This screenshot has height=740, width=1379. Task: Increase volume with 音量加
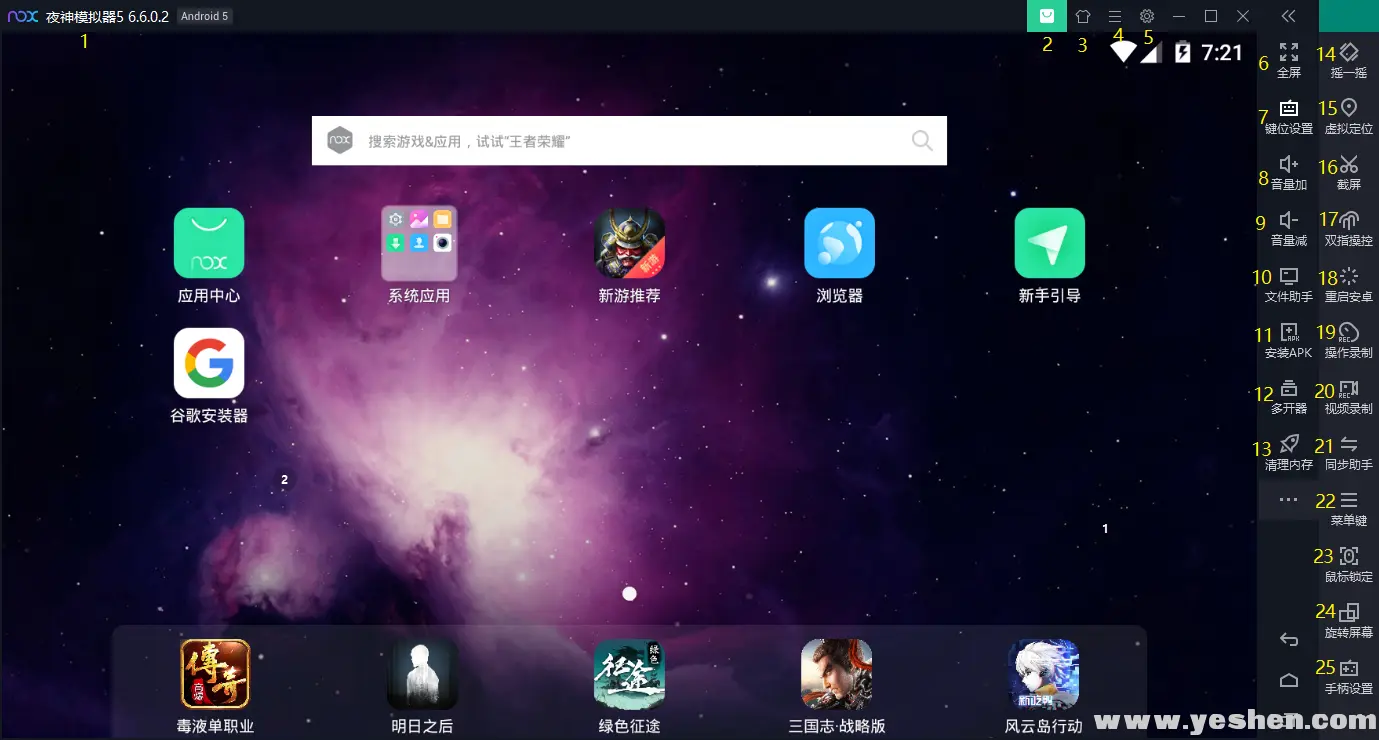pos(1288,166)
